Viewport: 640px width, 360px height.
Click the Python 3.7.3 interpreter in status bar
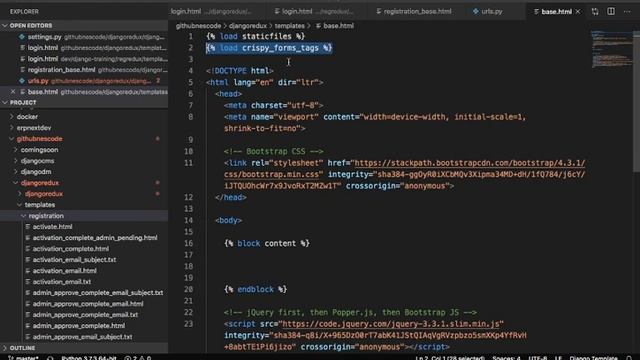coord(89,358)
